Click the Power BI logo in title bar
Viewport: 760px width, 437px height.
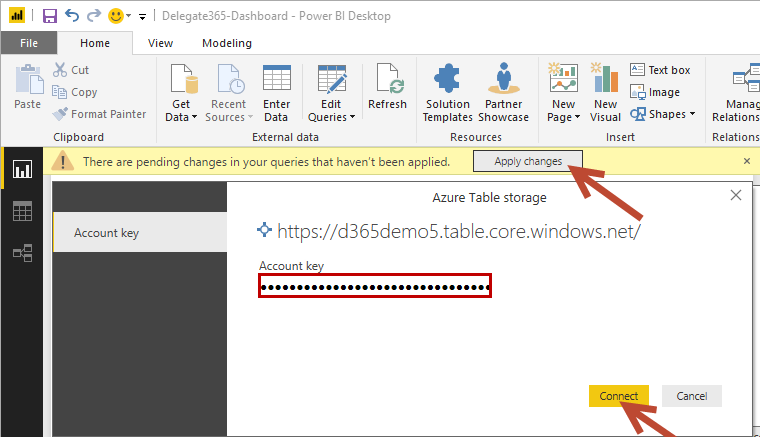(x=17, y=16)
